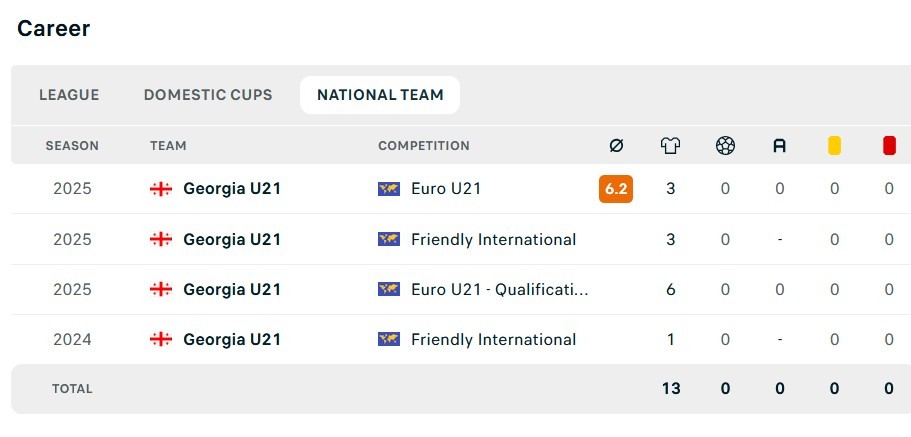Select the National Team tab
Viewport: 911px width, 437px height.
[380, 95]
